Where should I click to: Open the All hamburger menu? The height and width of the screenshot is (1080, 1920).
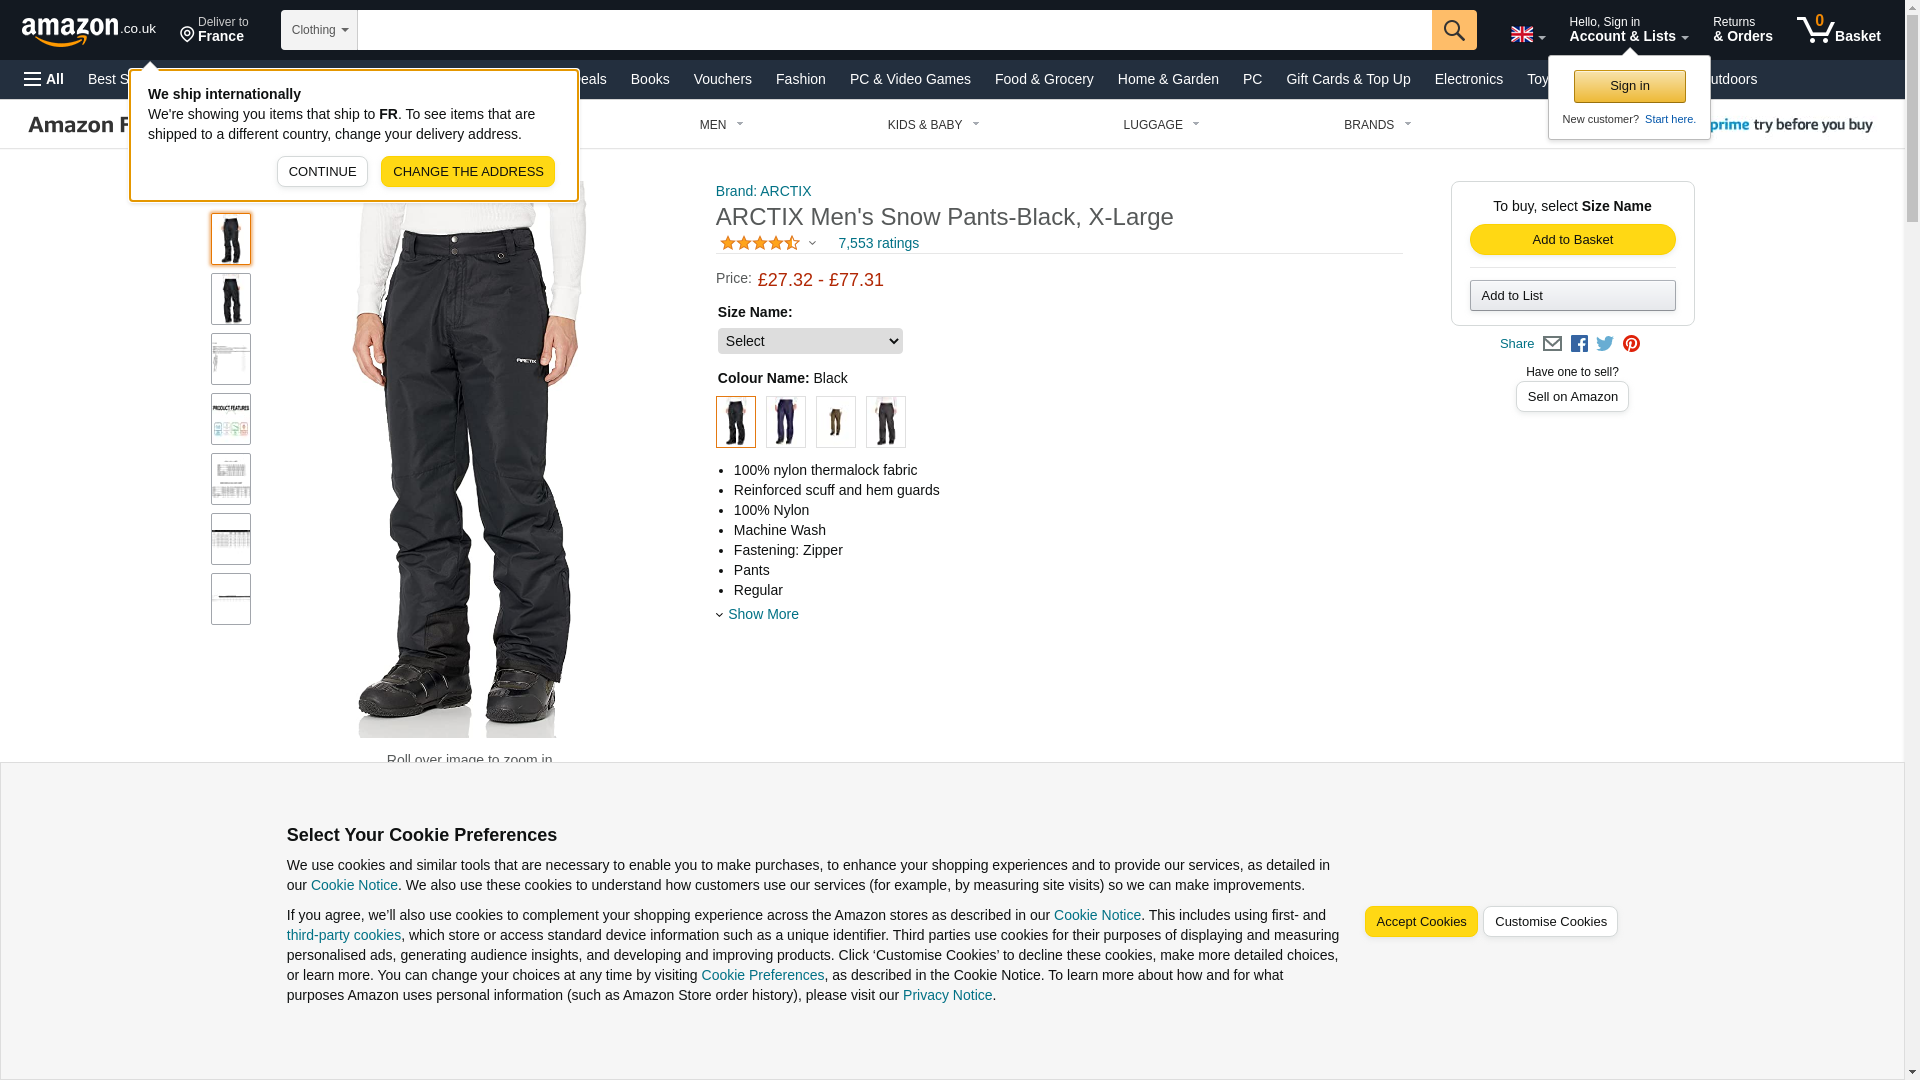pos(44,79)
